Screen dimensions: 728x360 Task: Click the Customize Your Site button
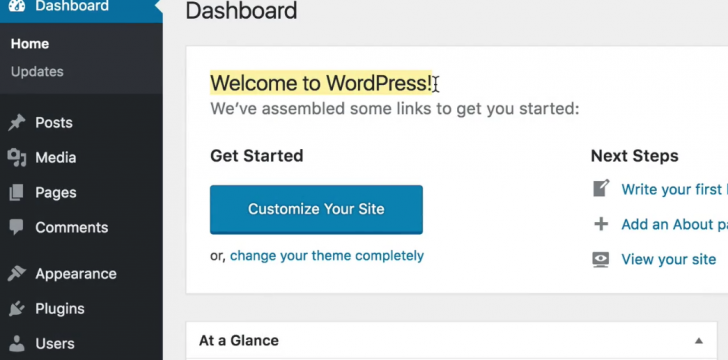pyautogui.click(x=316, y=209)
